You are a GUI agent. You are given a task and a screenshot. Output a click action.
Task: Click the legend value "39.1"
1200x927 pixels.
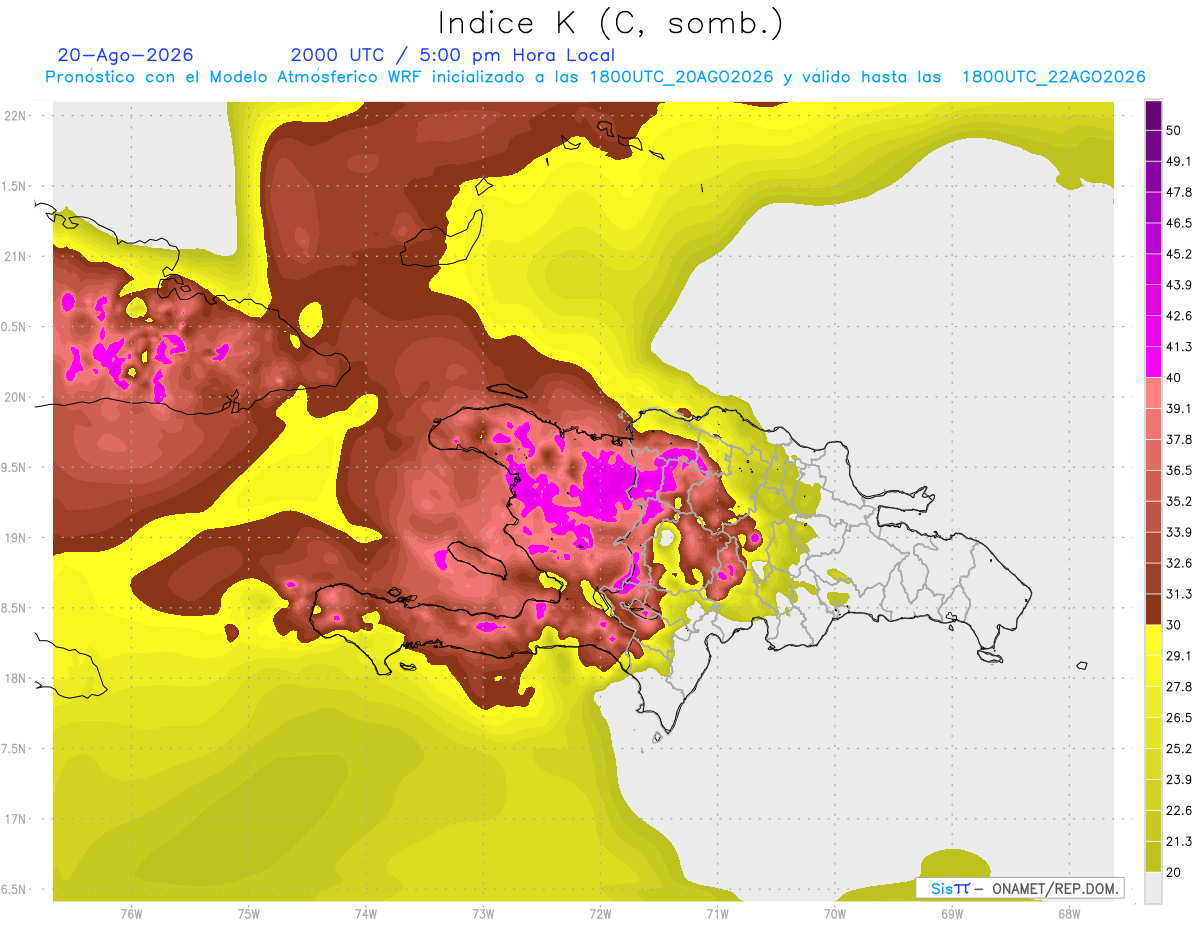(1179, 408)
